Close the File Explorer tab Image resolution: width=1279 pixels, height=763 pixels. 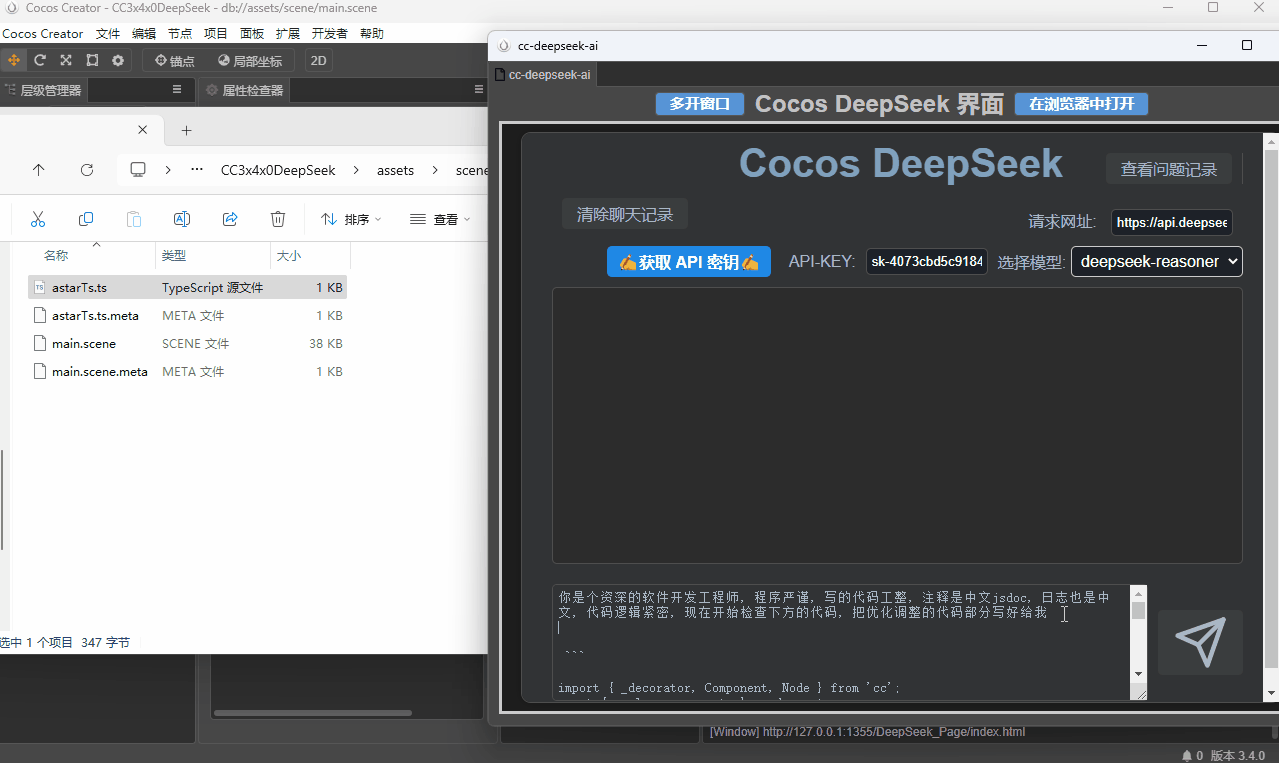(142, 130)
